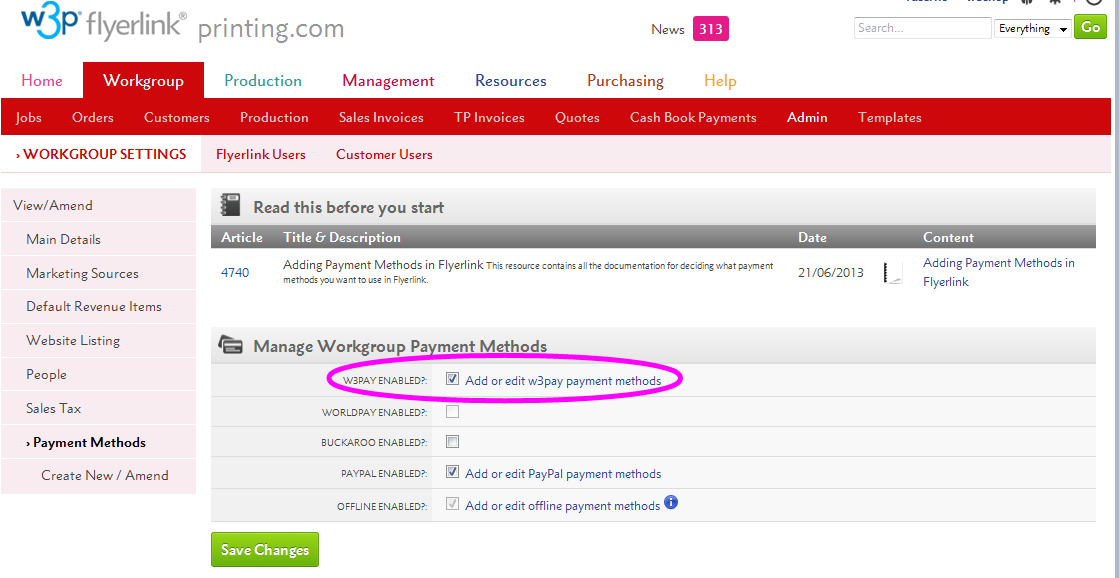Open the pink 313 news badge

coord(711,29)
